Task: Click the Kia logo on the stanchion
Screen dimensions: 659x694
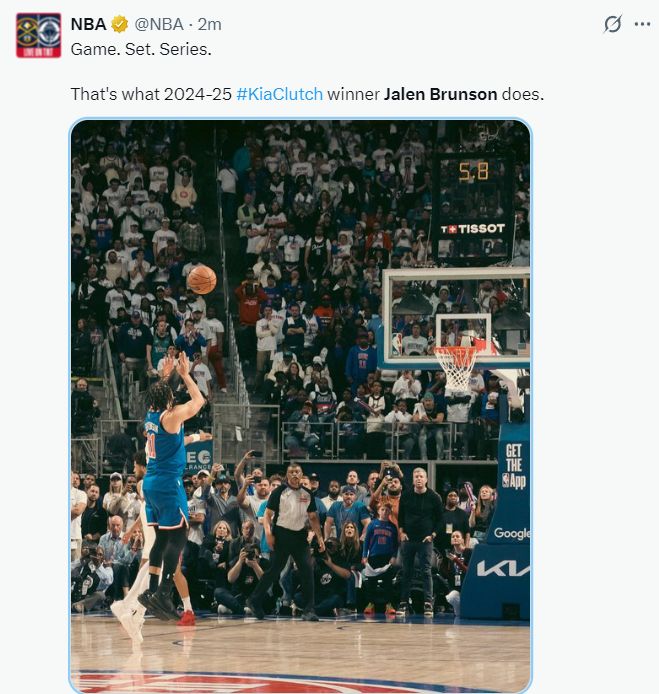Action: 503,569
